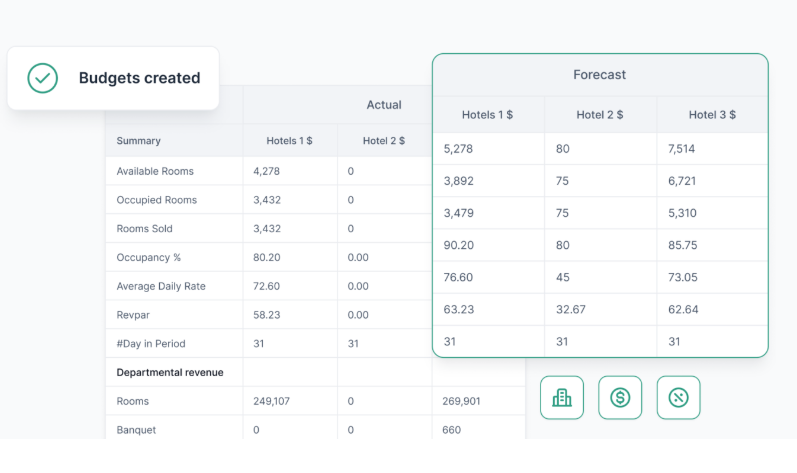Click Actual "Hotels 1 $" column header
797x473 pixels.
tap(289, 141)
